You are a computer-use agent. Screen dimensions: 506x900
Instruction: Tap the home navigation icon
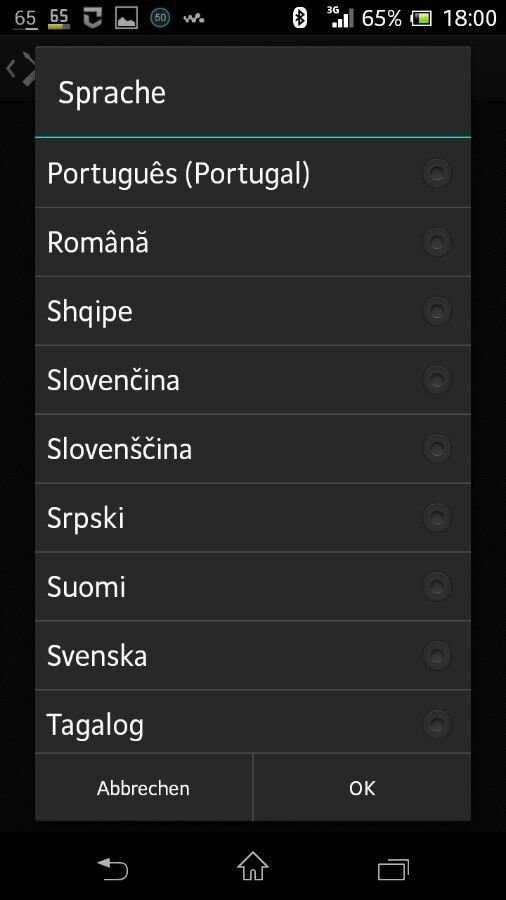[x=252, y=866]
